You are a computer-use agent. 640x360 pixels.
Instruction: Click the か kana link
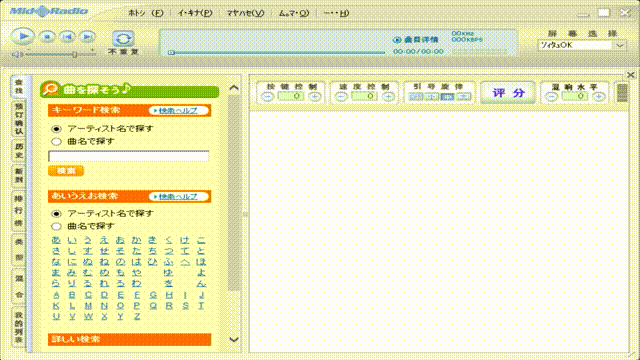136,240
